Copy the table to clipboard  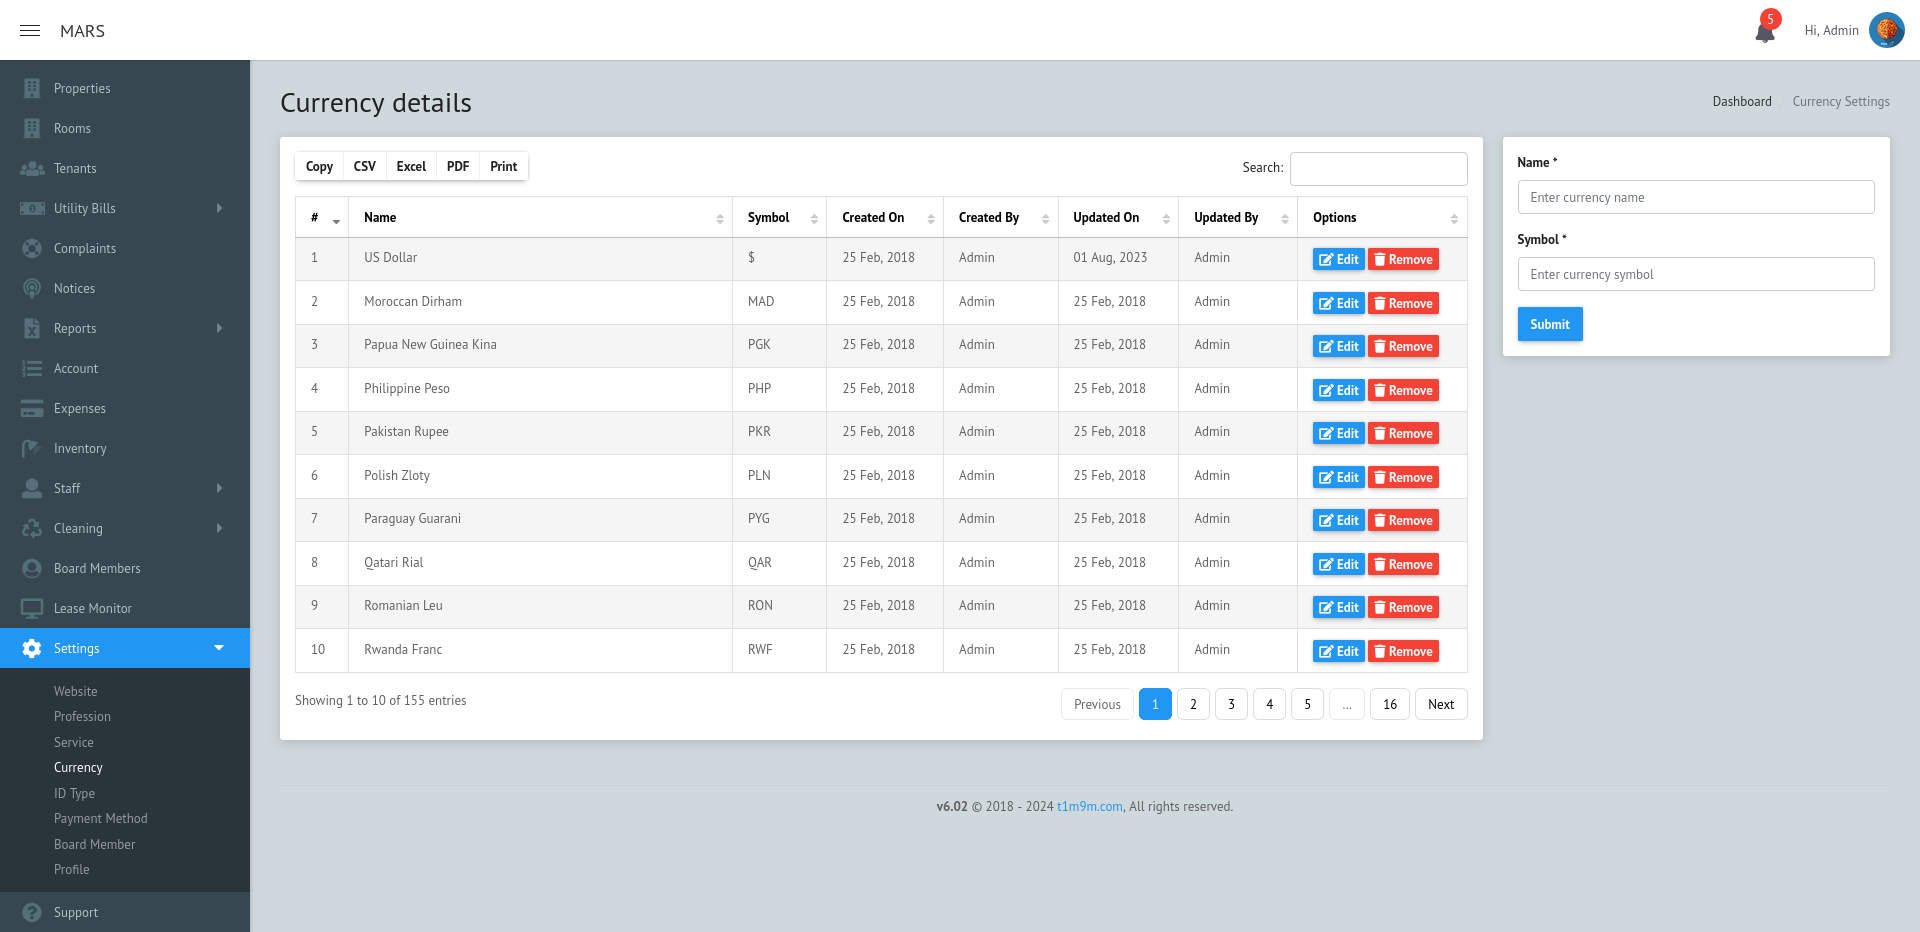tap(319, 166)
